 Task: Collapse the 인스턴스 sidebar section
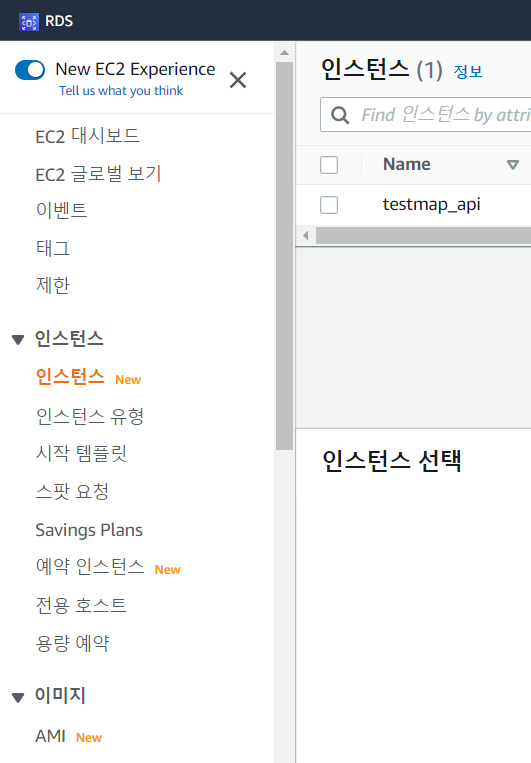(18, 339)
